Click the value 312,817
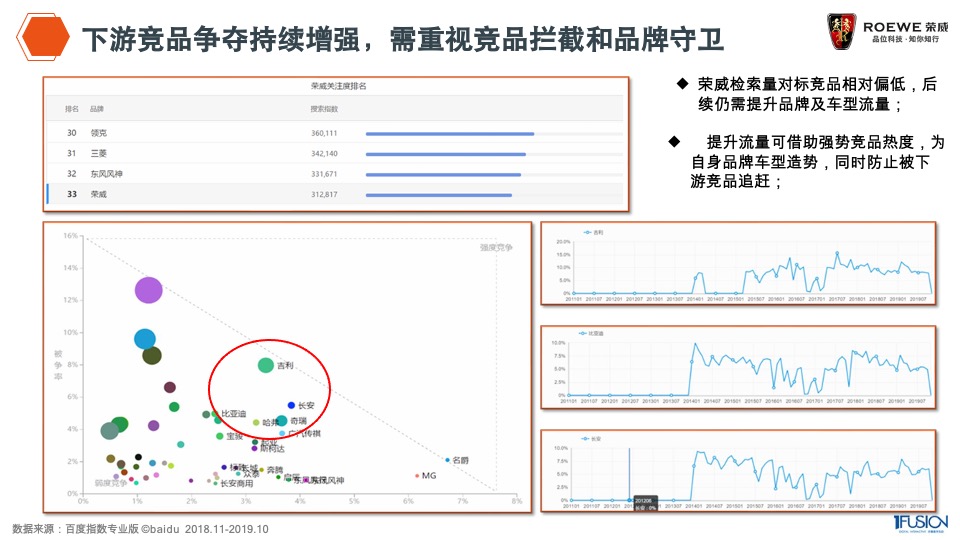960x540 pixels. [324, 195]
